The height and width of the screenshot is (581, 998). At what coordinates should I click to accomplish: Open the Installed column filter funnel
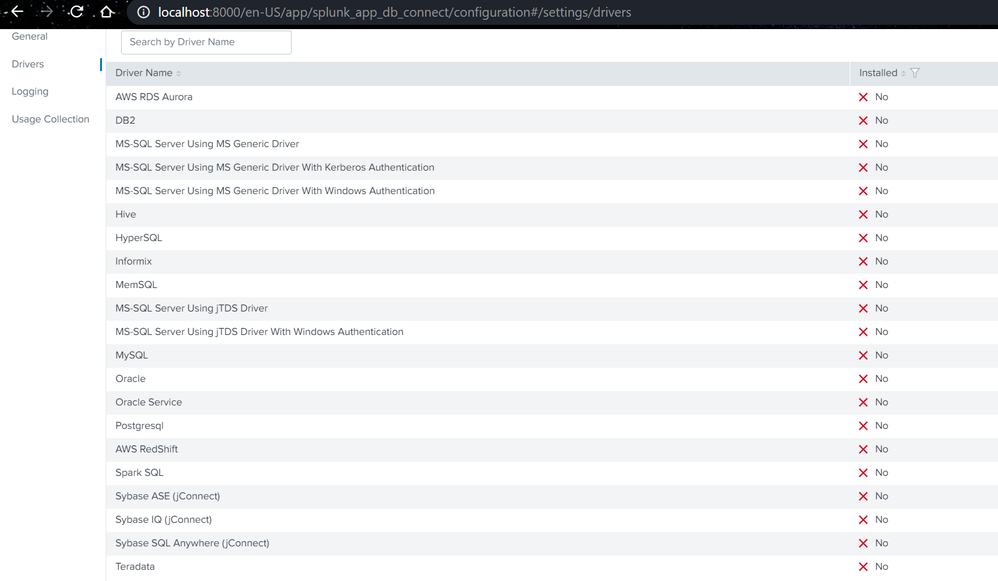coord(915,73)
